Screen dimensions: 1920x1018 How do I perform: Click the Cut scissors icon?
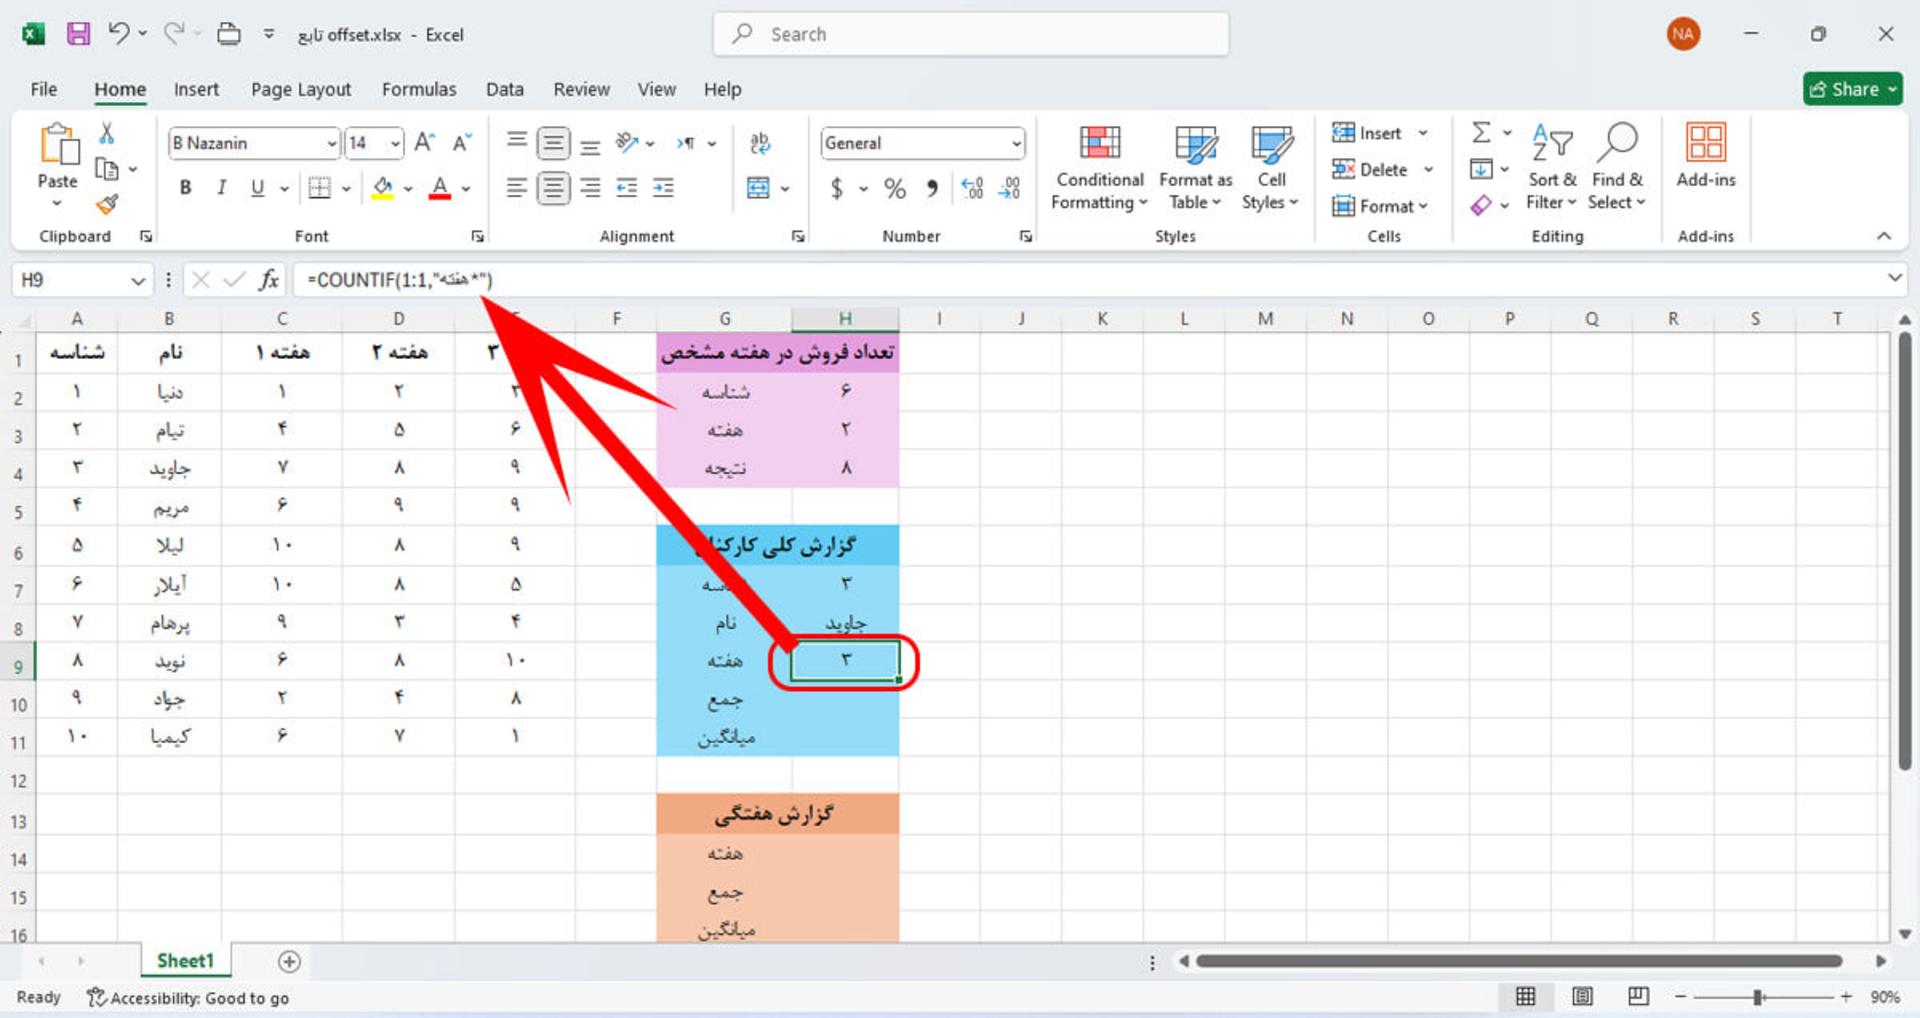pyautogui.click(x=106, y=133)
